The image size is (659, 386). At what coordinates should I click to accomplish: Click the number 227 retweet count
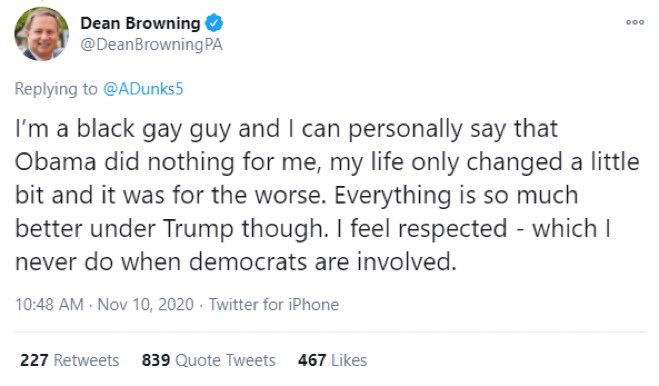pos(34,360)
